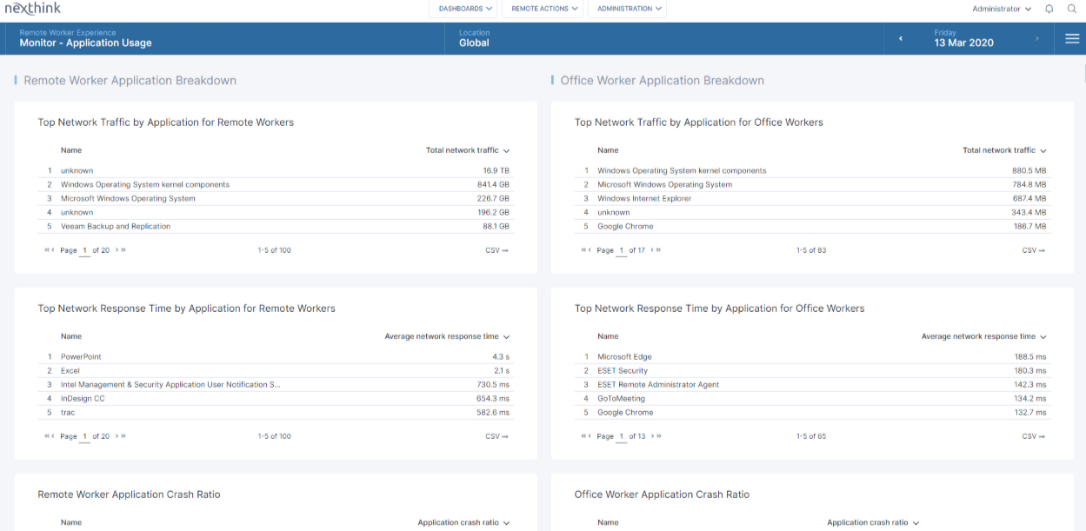Click the search magnifier icon
This screenshot has height=531, width=1086.
[x=1070, y=9]
